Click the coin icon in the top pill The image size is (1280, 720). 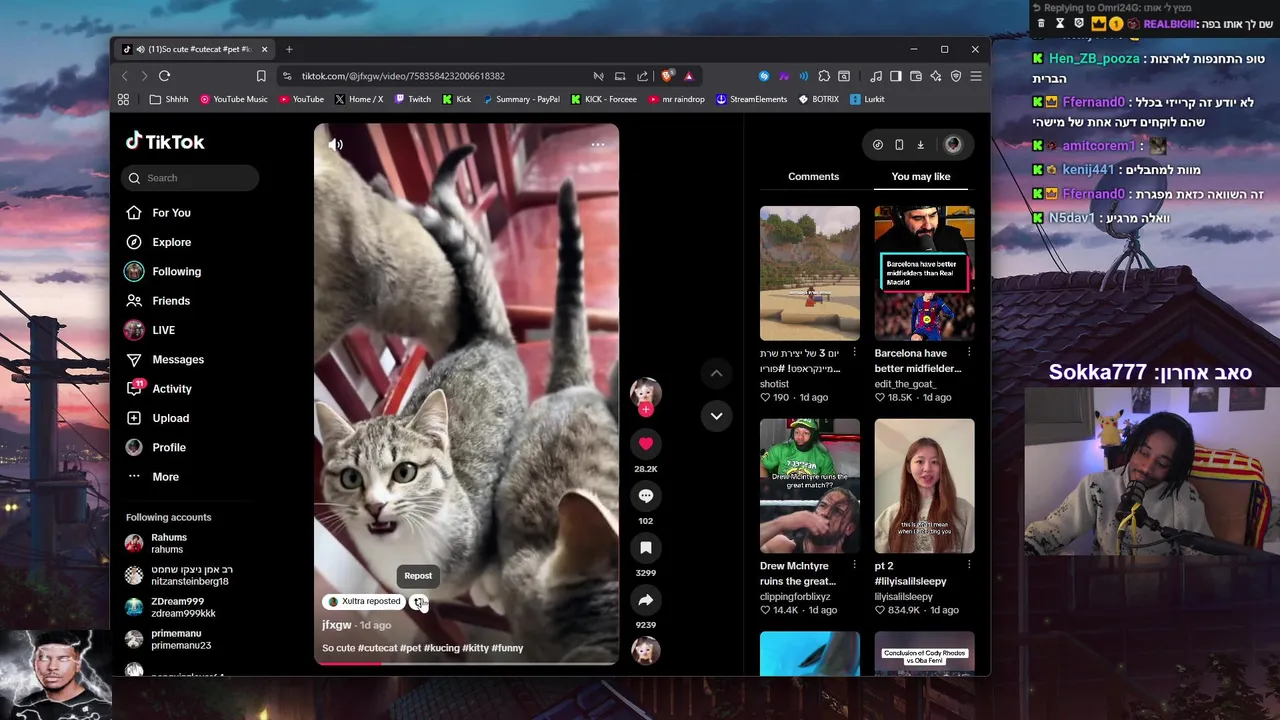[x=878, y=145]
